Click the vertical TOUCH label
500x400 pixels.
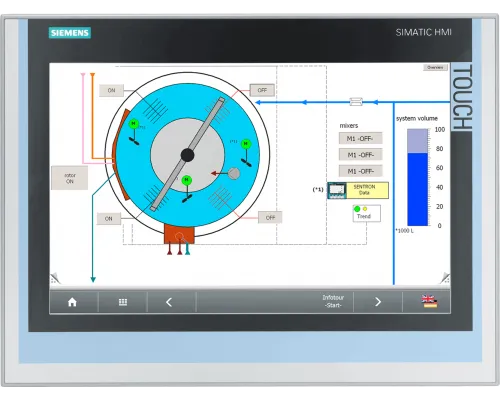[462, 97]
